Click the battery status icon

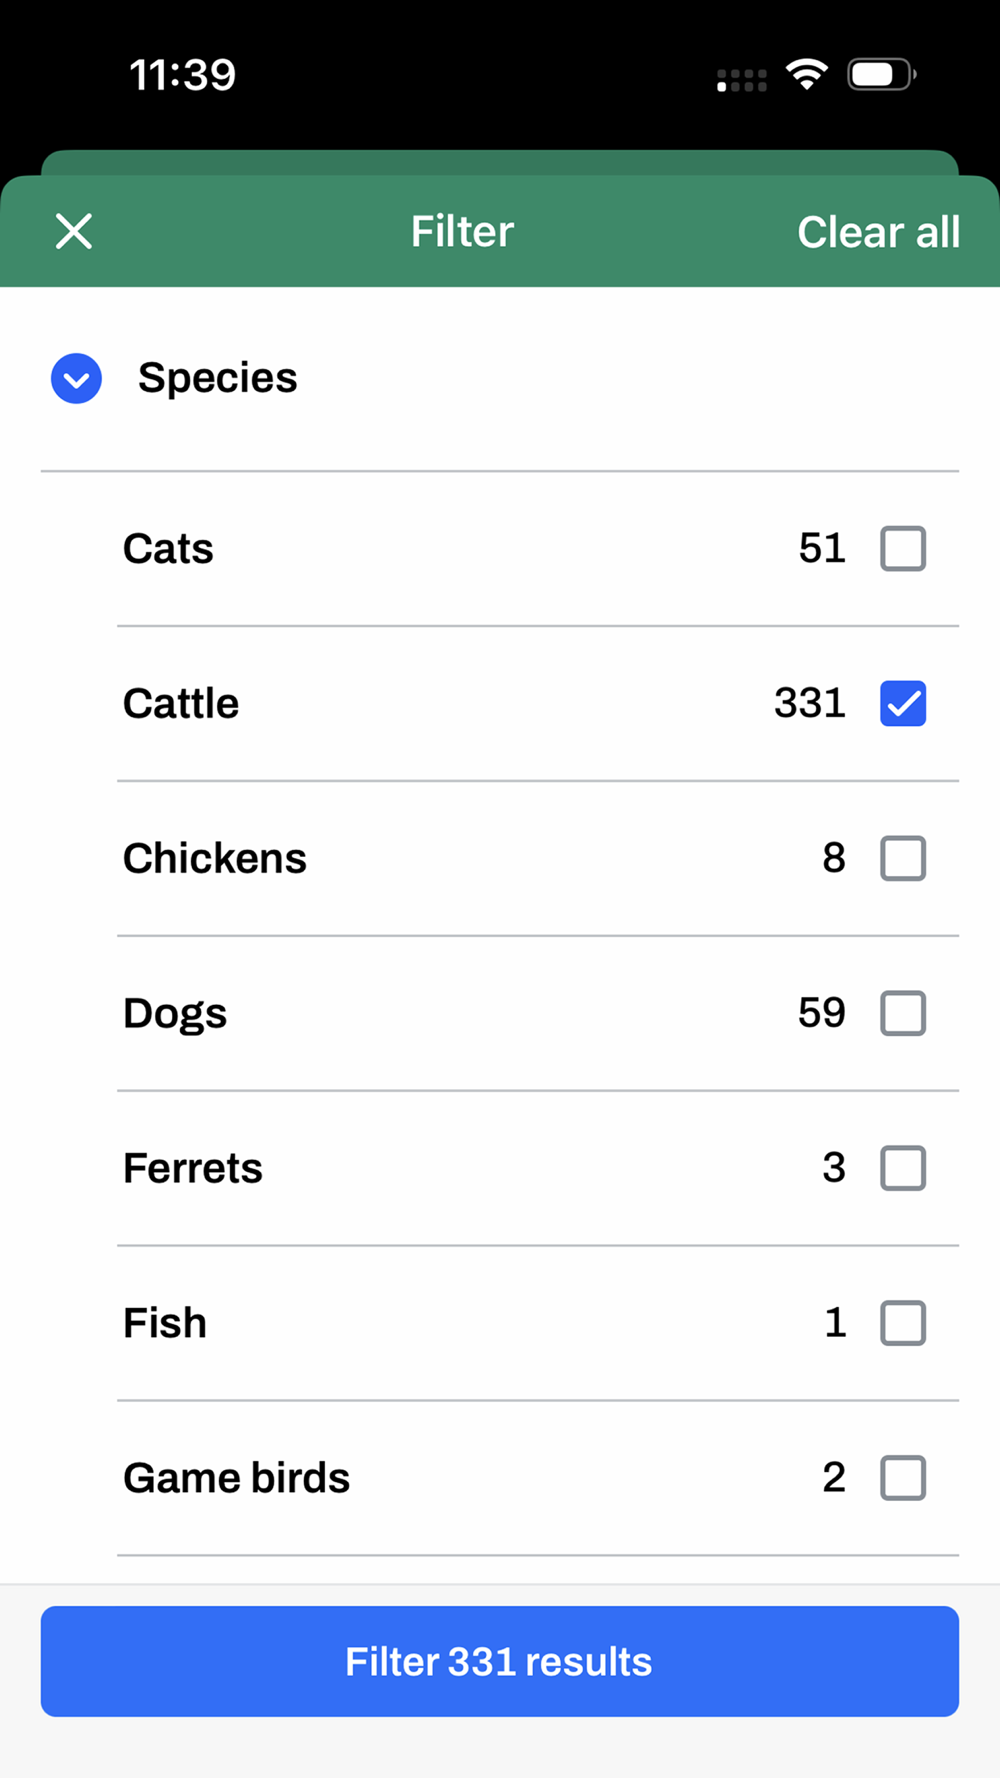881,75
